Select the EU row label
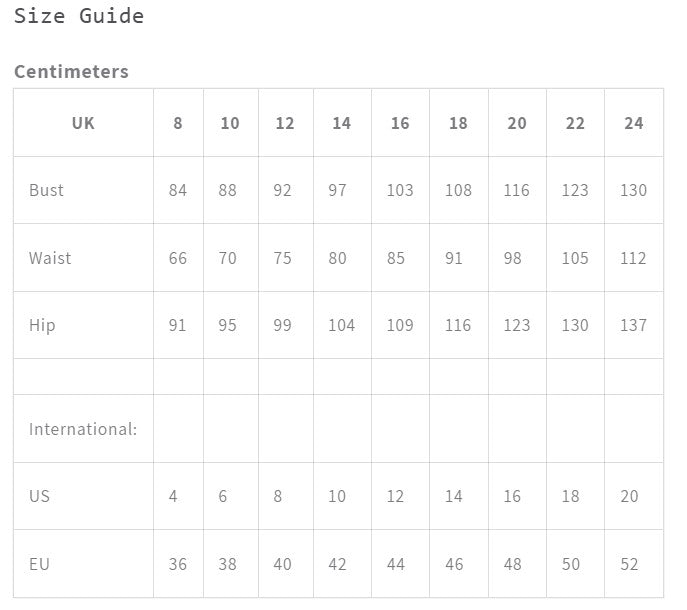 coord(39,564)
